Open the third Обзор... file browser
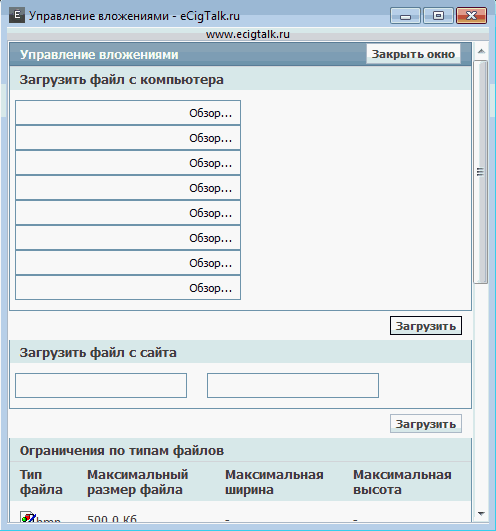Image resolution: width=496 pixels, height=531 pixels. (210, 163)
